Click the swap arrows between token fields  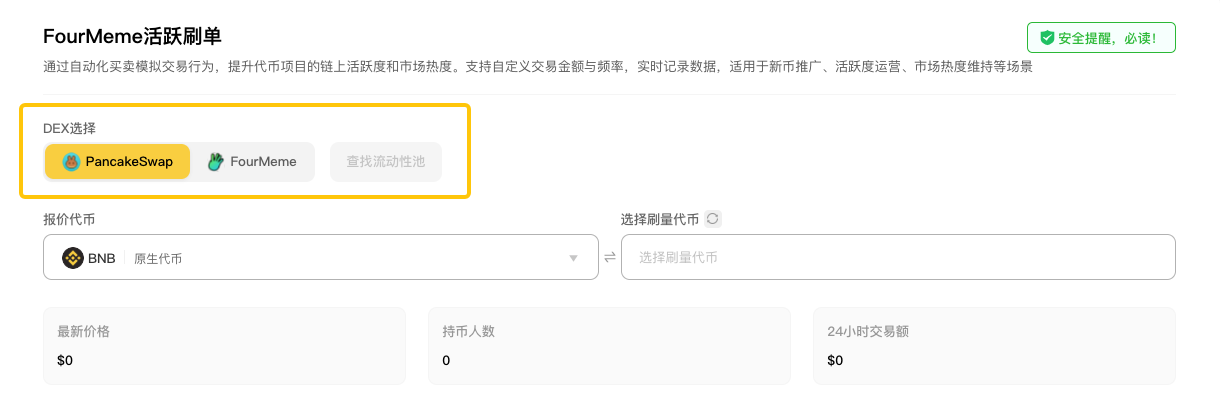click(610, 258)
